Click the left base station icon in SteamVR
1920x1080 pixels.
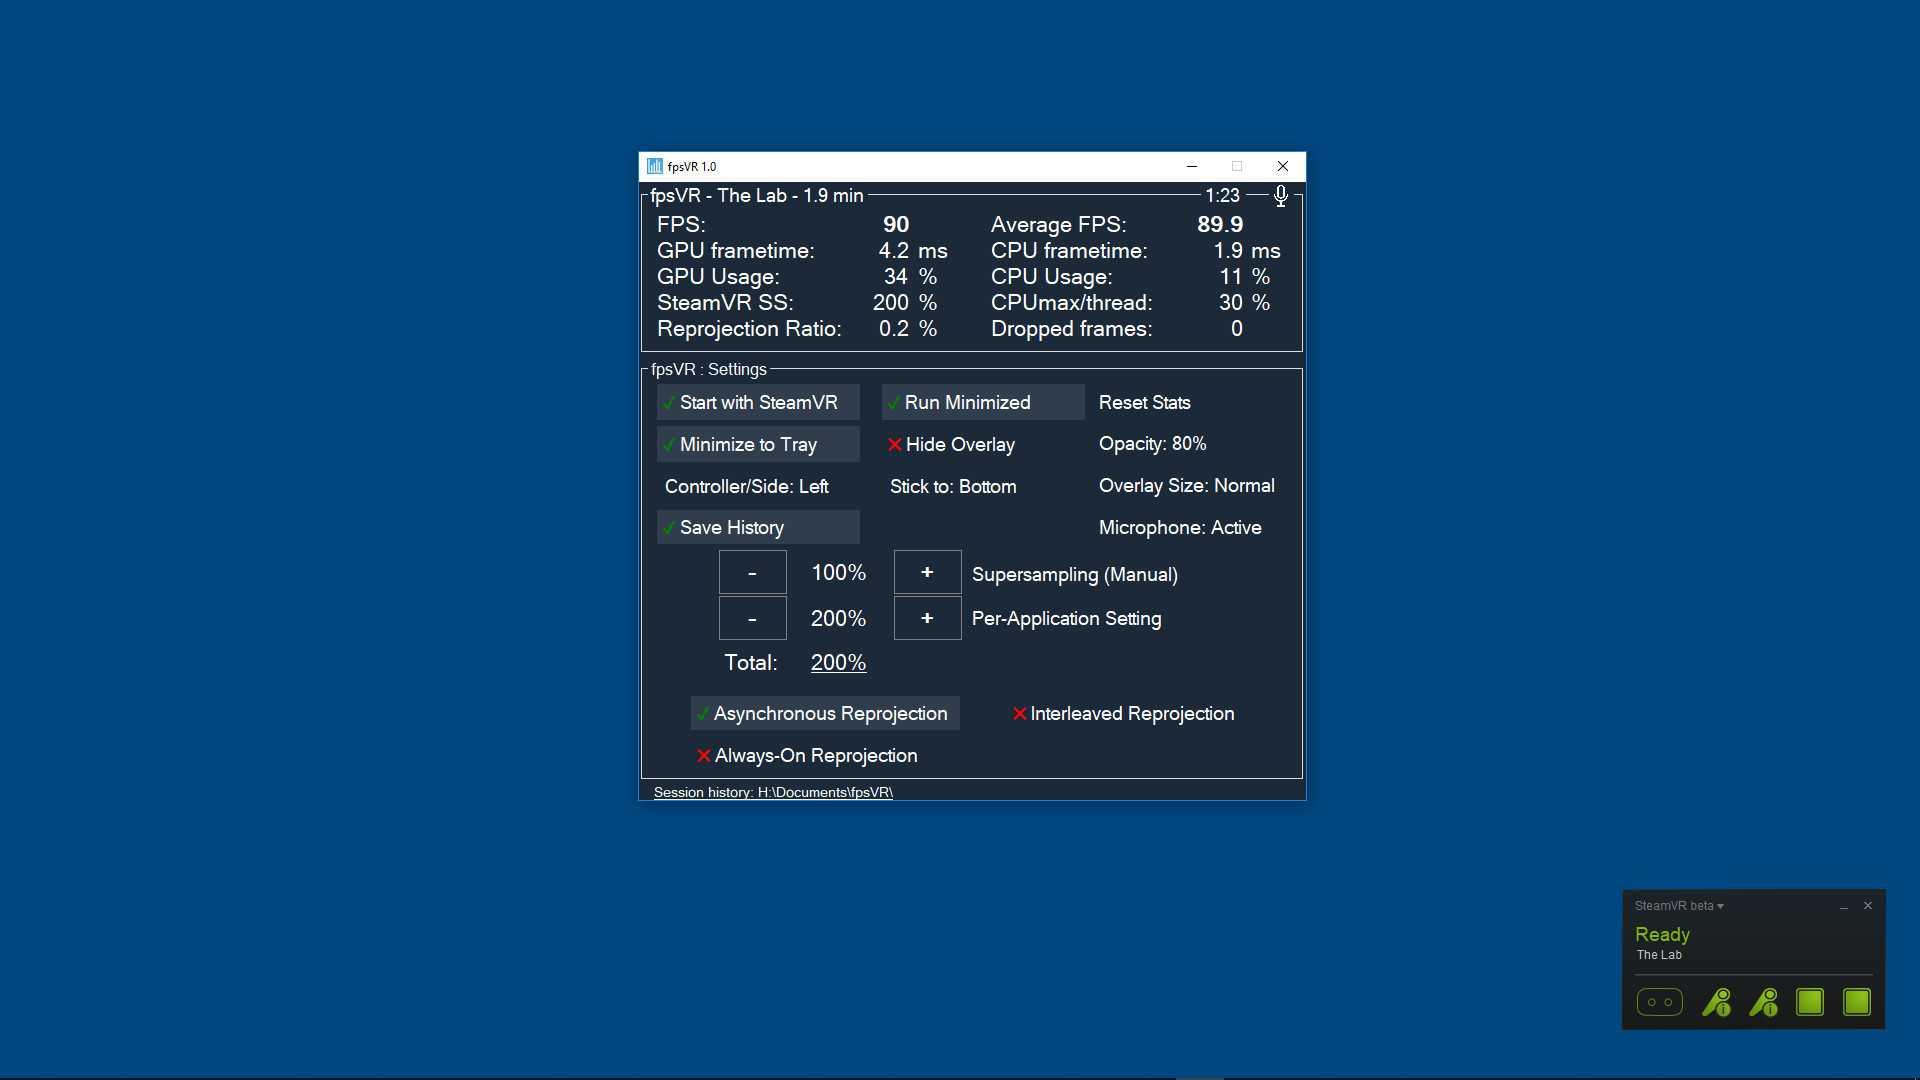1810,1002
